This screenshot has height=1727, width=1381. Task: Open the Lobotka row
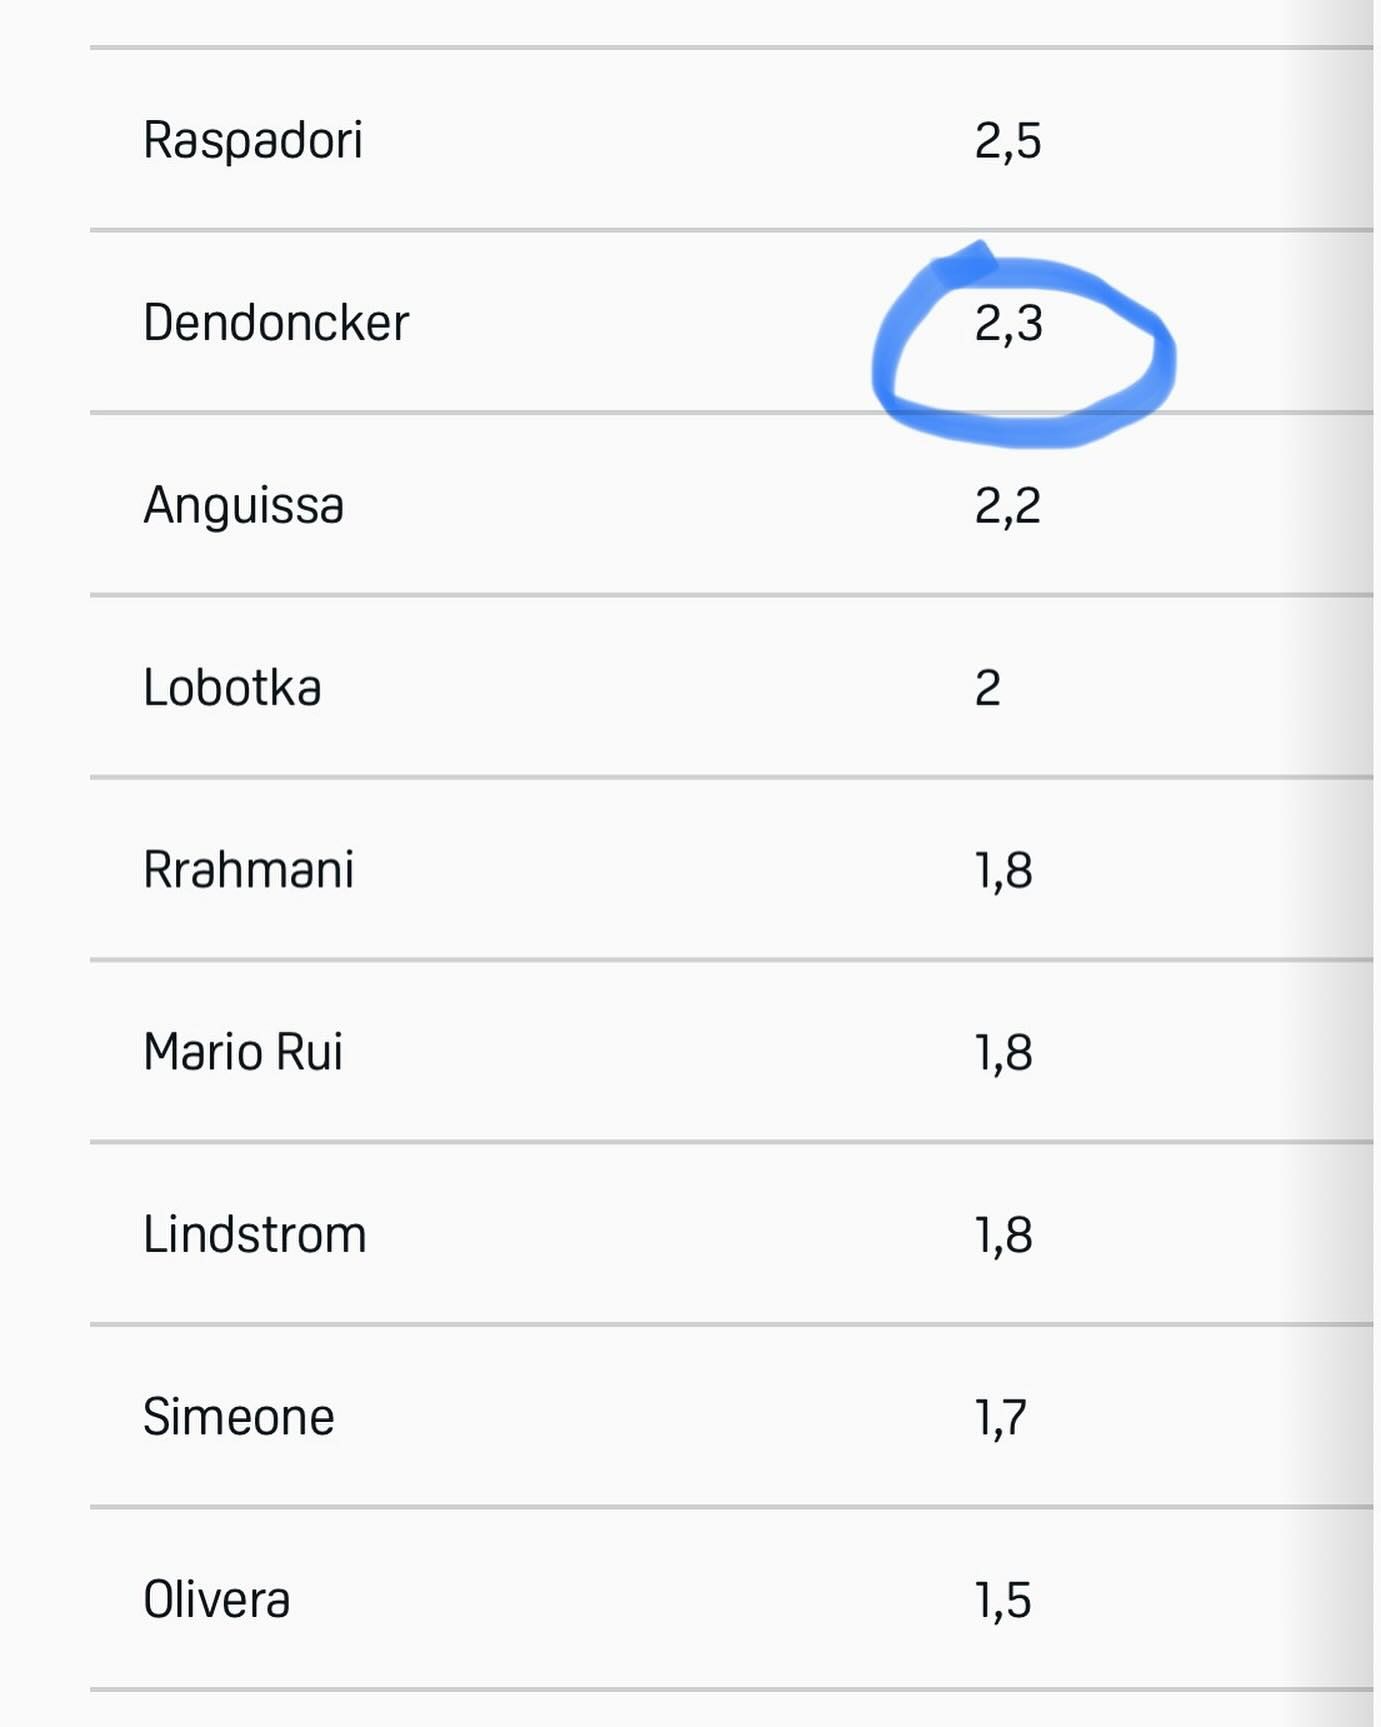[x=731, y=687]
